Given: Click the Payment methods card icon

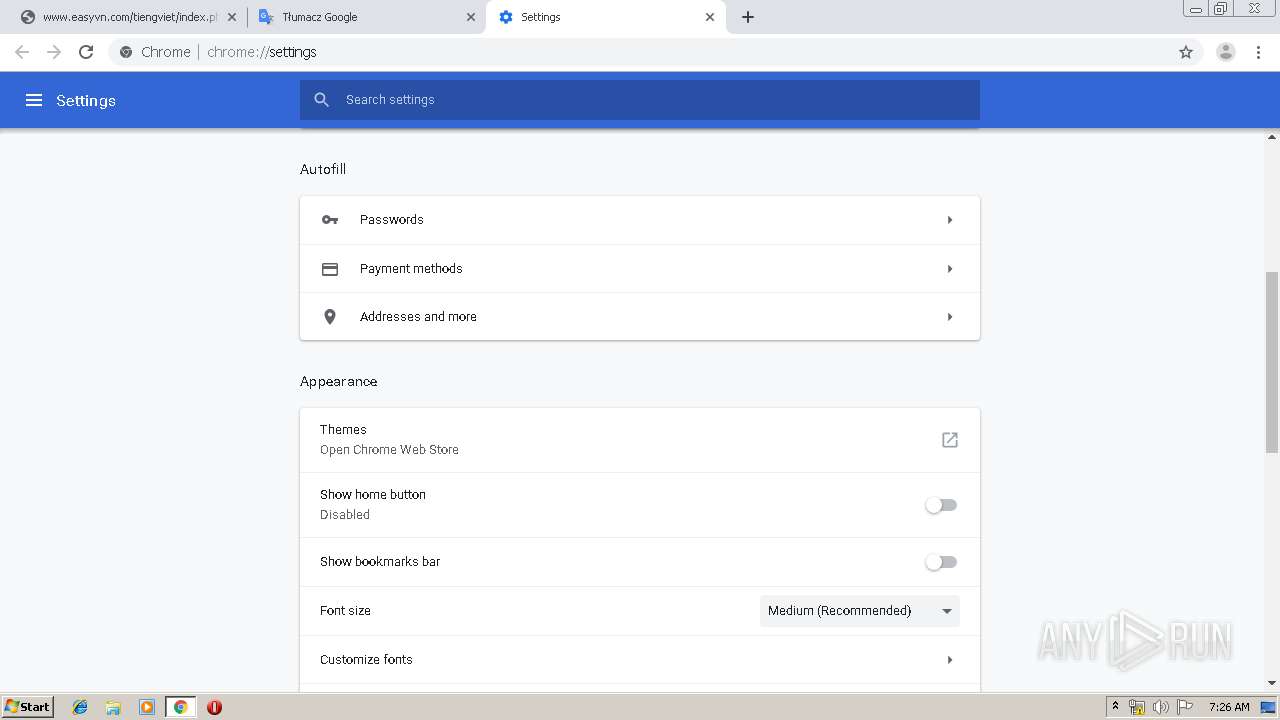Looking at the screenshot, I should click(x=330, y=269).
